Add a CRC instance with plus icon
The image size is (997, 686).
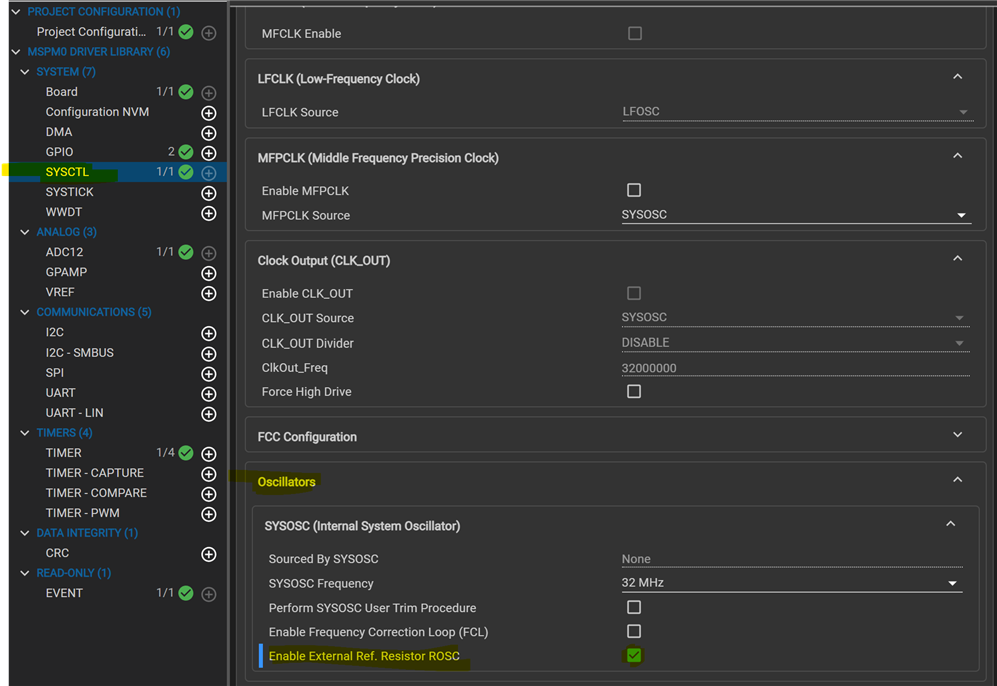click(209, 554)
